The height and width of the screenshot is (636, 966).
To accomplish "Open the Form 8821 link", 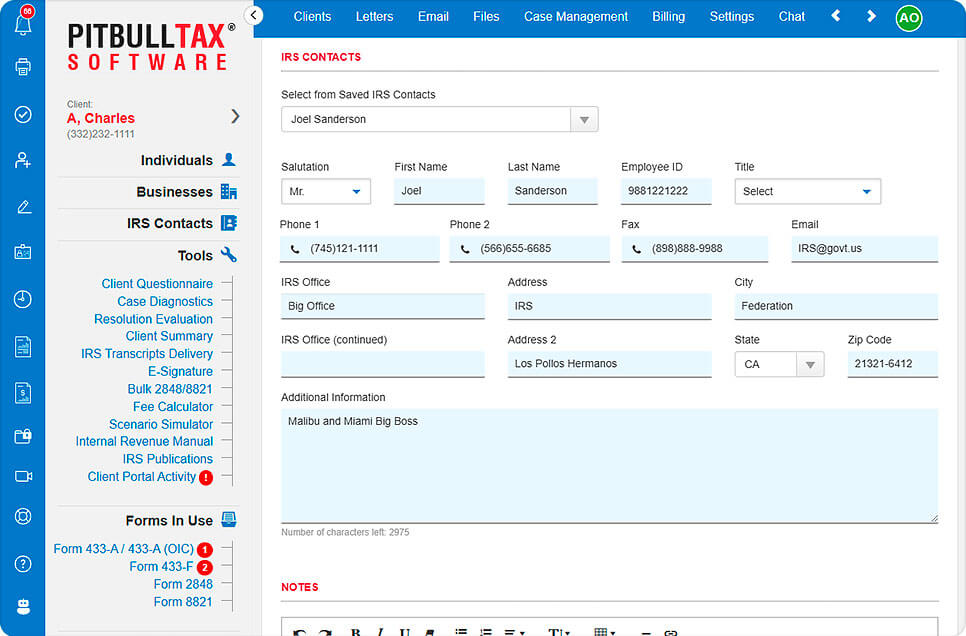I will pos(183,602).
